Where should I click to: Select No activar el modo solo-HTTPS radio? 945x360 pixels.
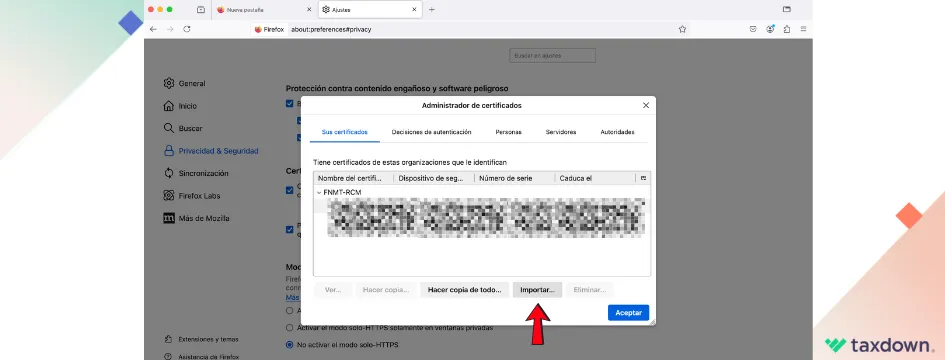pyautogui.click(x=289, y=345)
